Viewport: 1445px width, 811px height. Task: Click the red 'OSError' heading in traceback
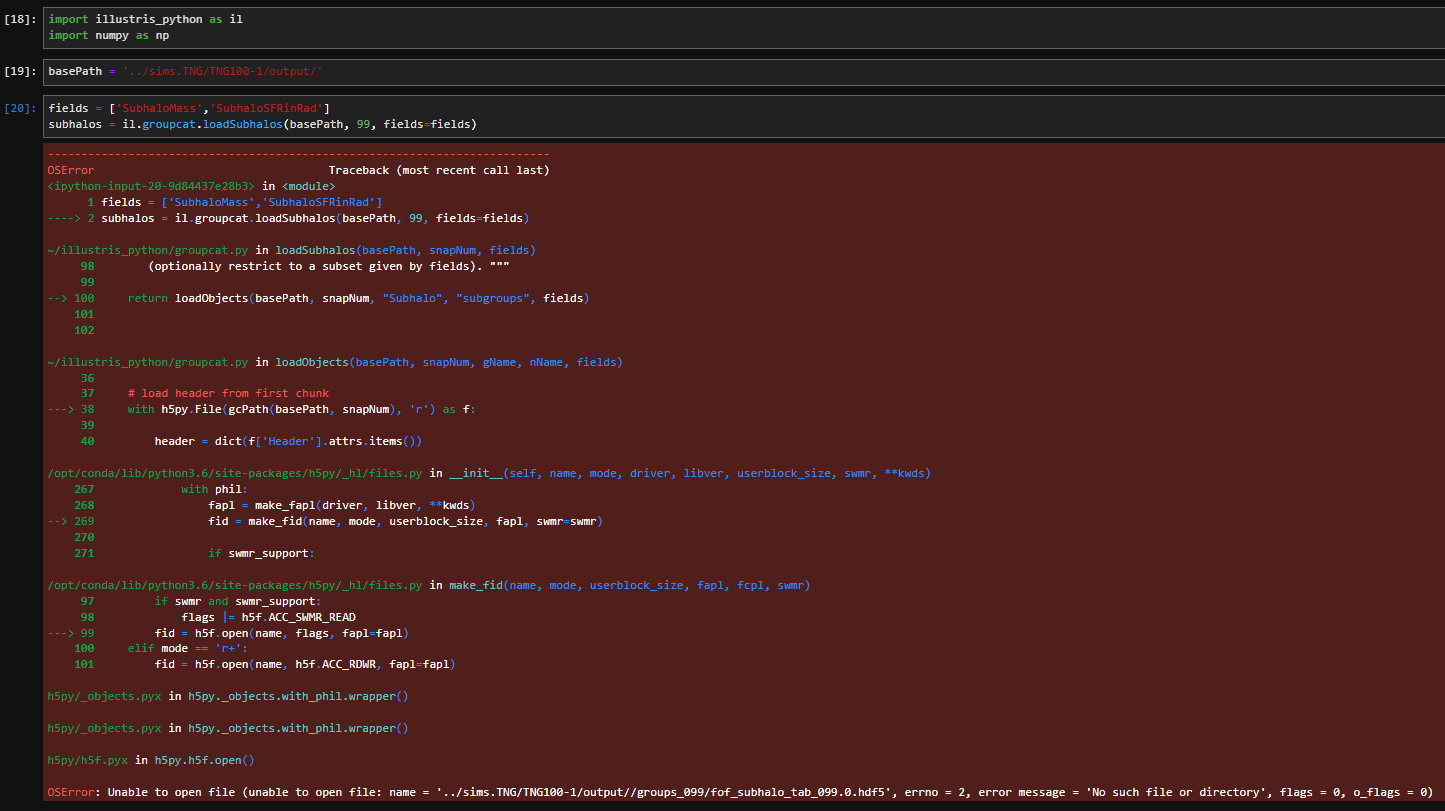(x=70, y=170)
